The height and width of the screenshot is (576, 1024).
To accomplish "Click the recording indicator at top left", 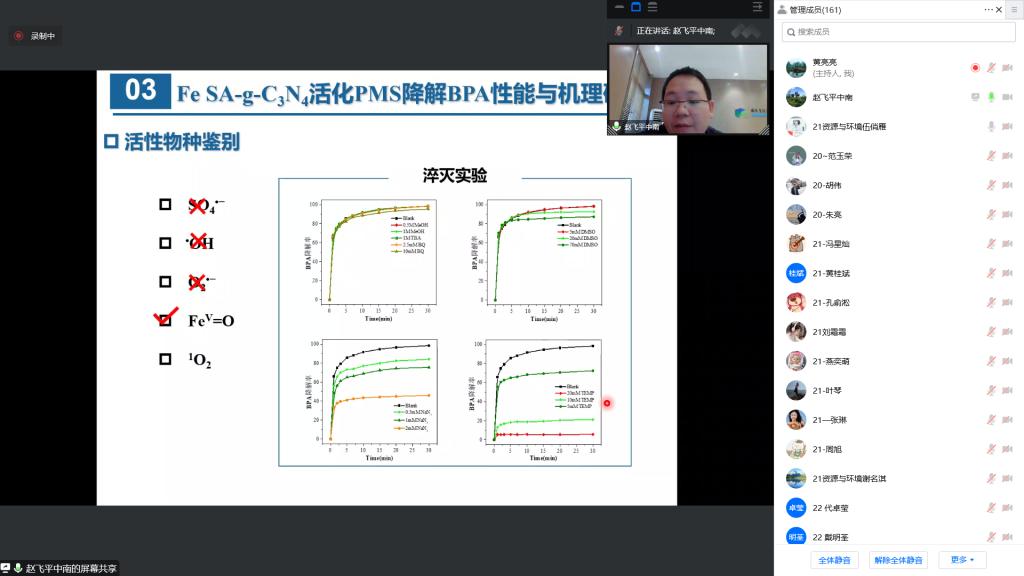I will coord(35,36).
